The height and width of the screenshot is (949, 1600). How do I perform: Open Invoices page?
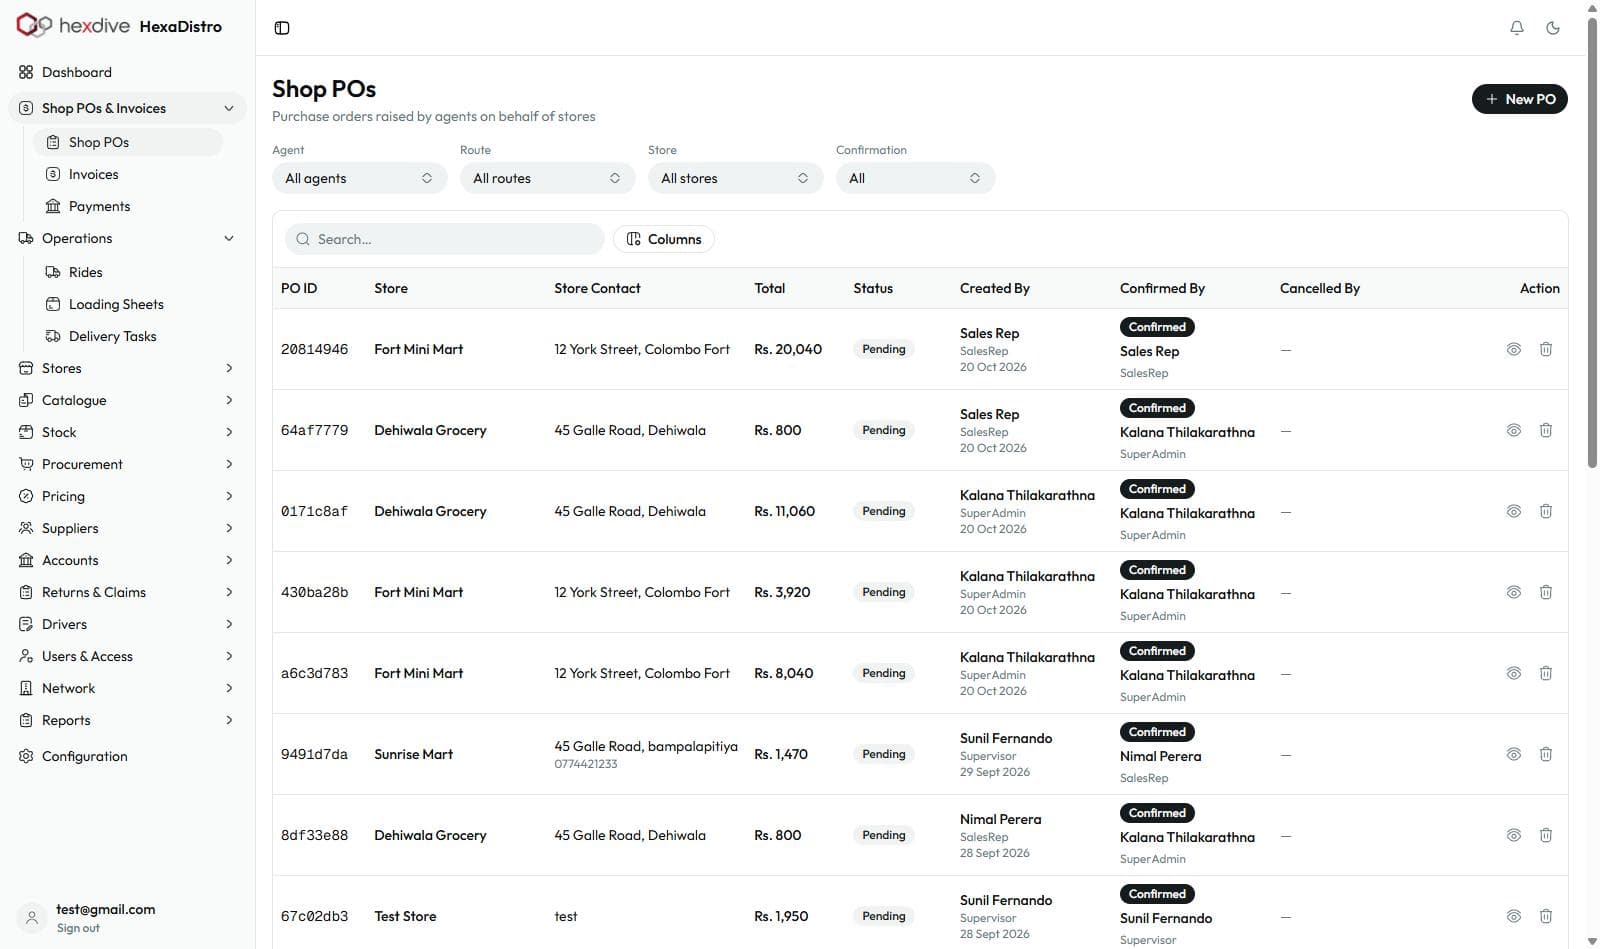128,174
